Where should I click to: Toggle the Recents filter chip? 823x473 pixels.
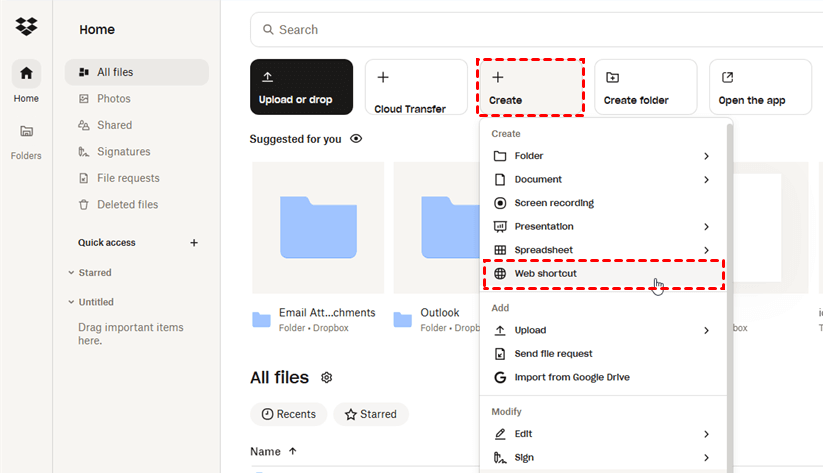pos(288,414)
